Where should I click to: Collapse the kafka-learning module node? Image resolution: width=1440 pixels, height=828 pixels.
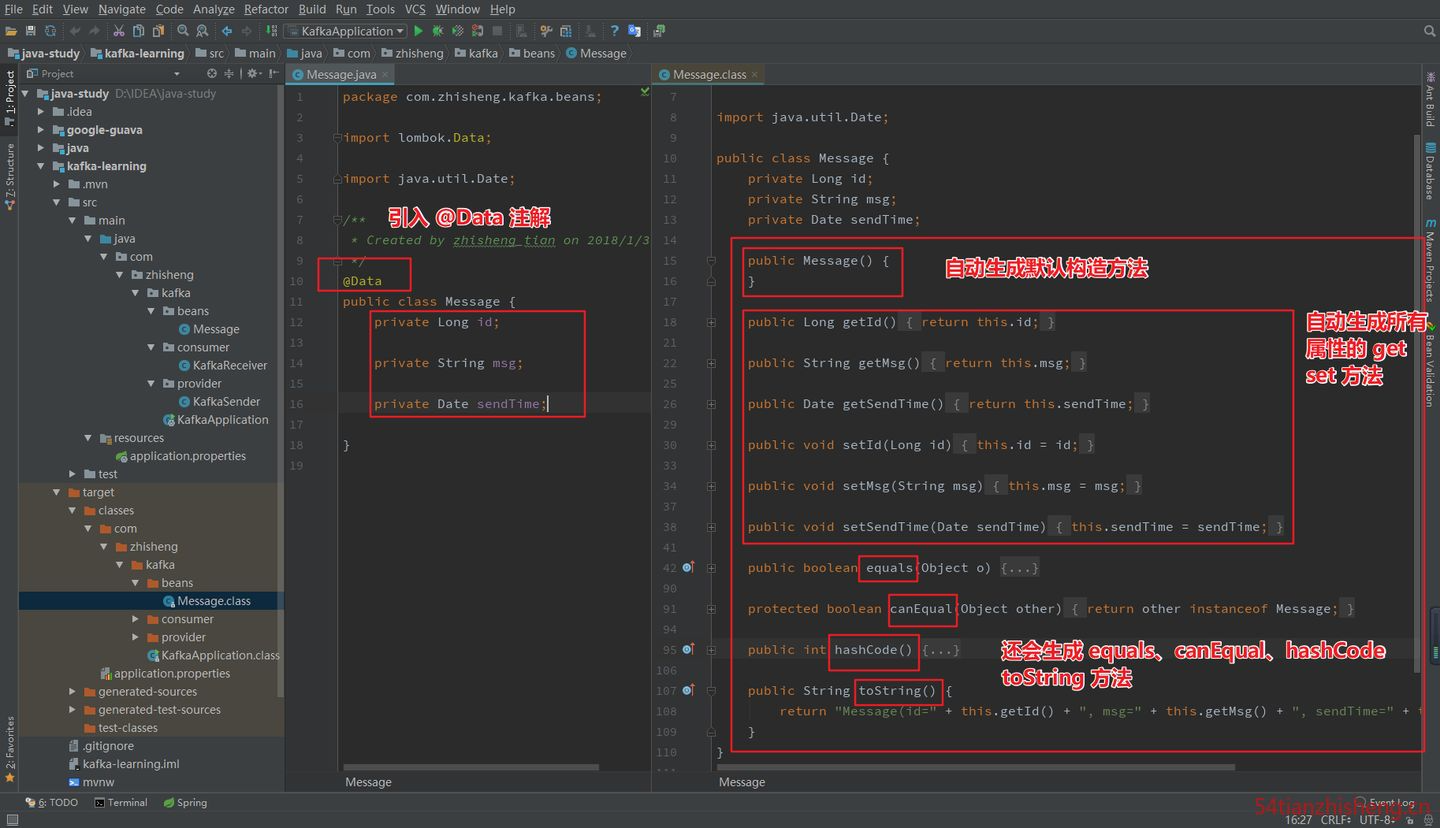pos(41,166)
